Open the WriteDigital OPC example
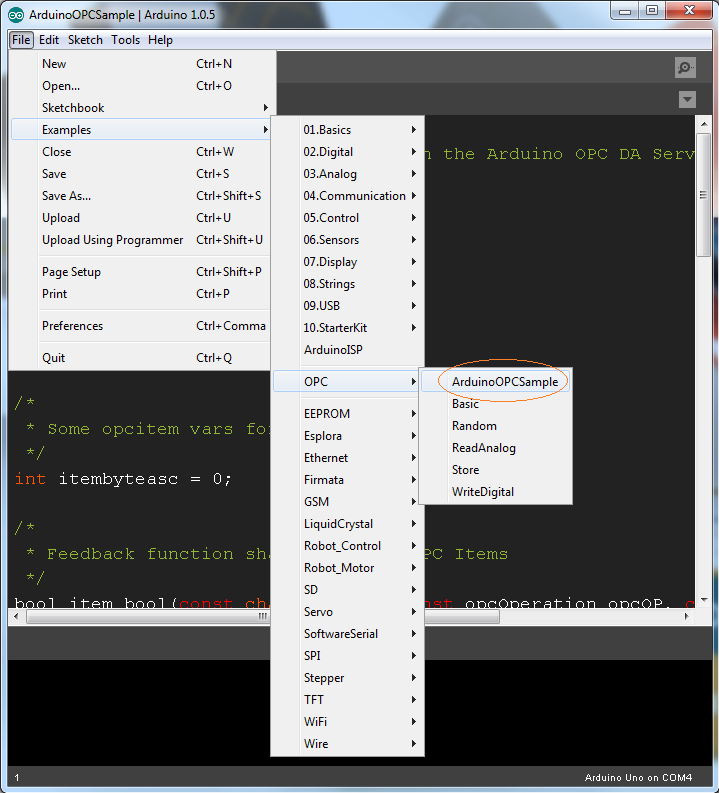719x793 pixels. point(496,492)
